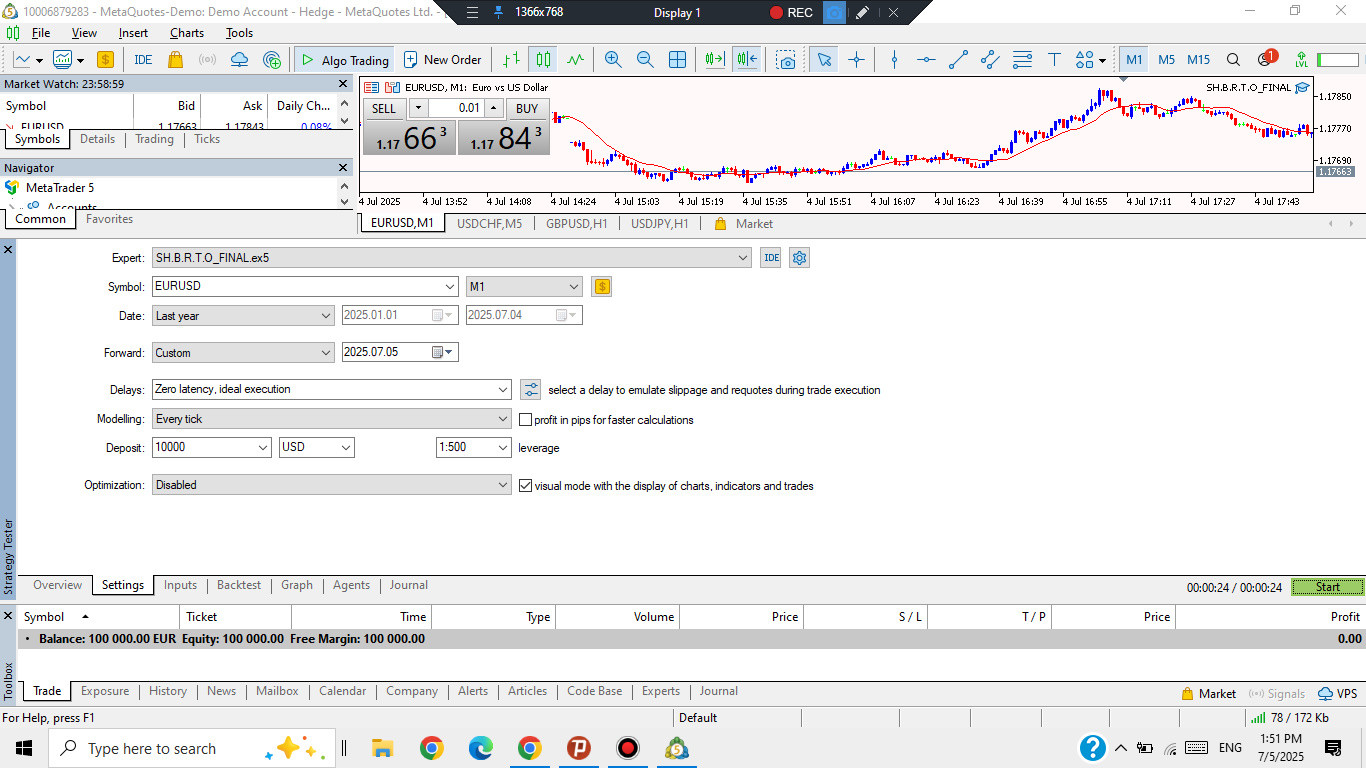This screenshot has height=768, width=1366.
Task: Switch chart to line chart mode
Action: click(x=575, y=60)
